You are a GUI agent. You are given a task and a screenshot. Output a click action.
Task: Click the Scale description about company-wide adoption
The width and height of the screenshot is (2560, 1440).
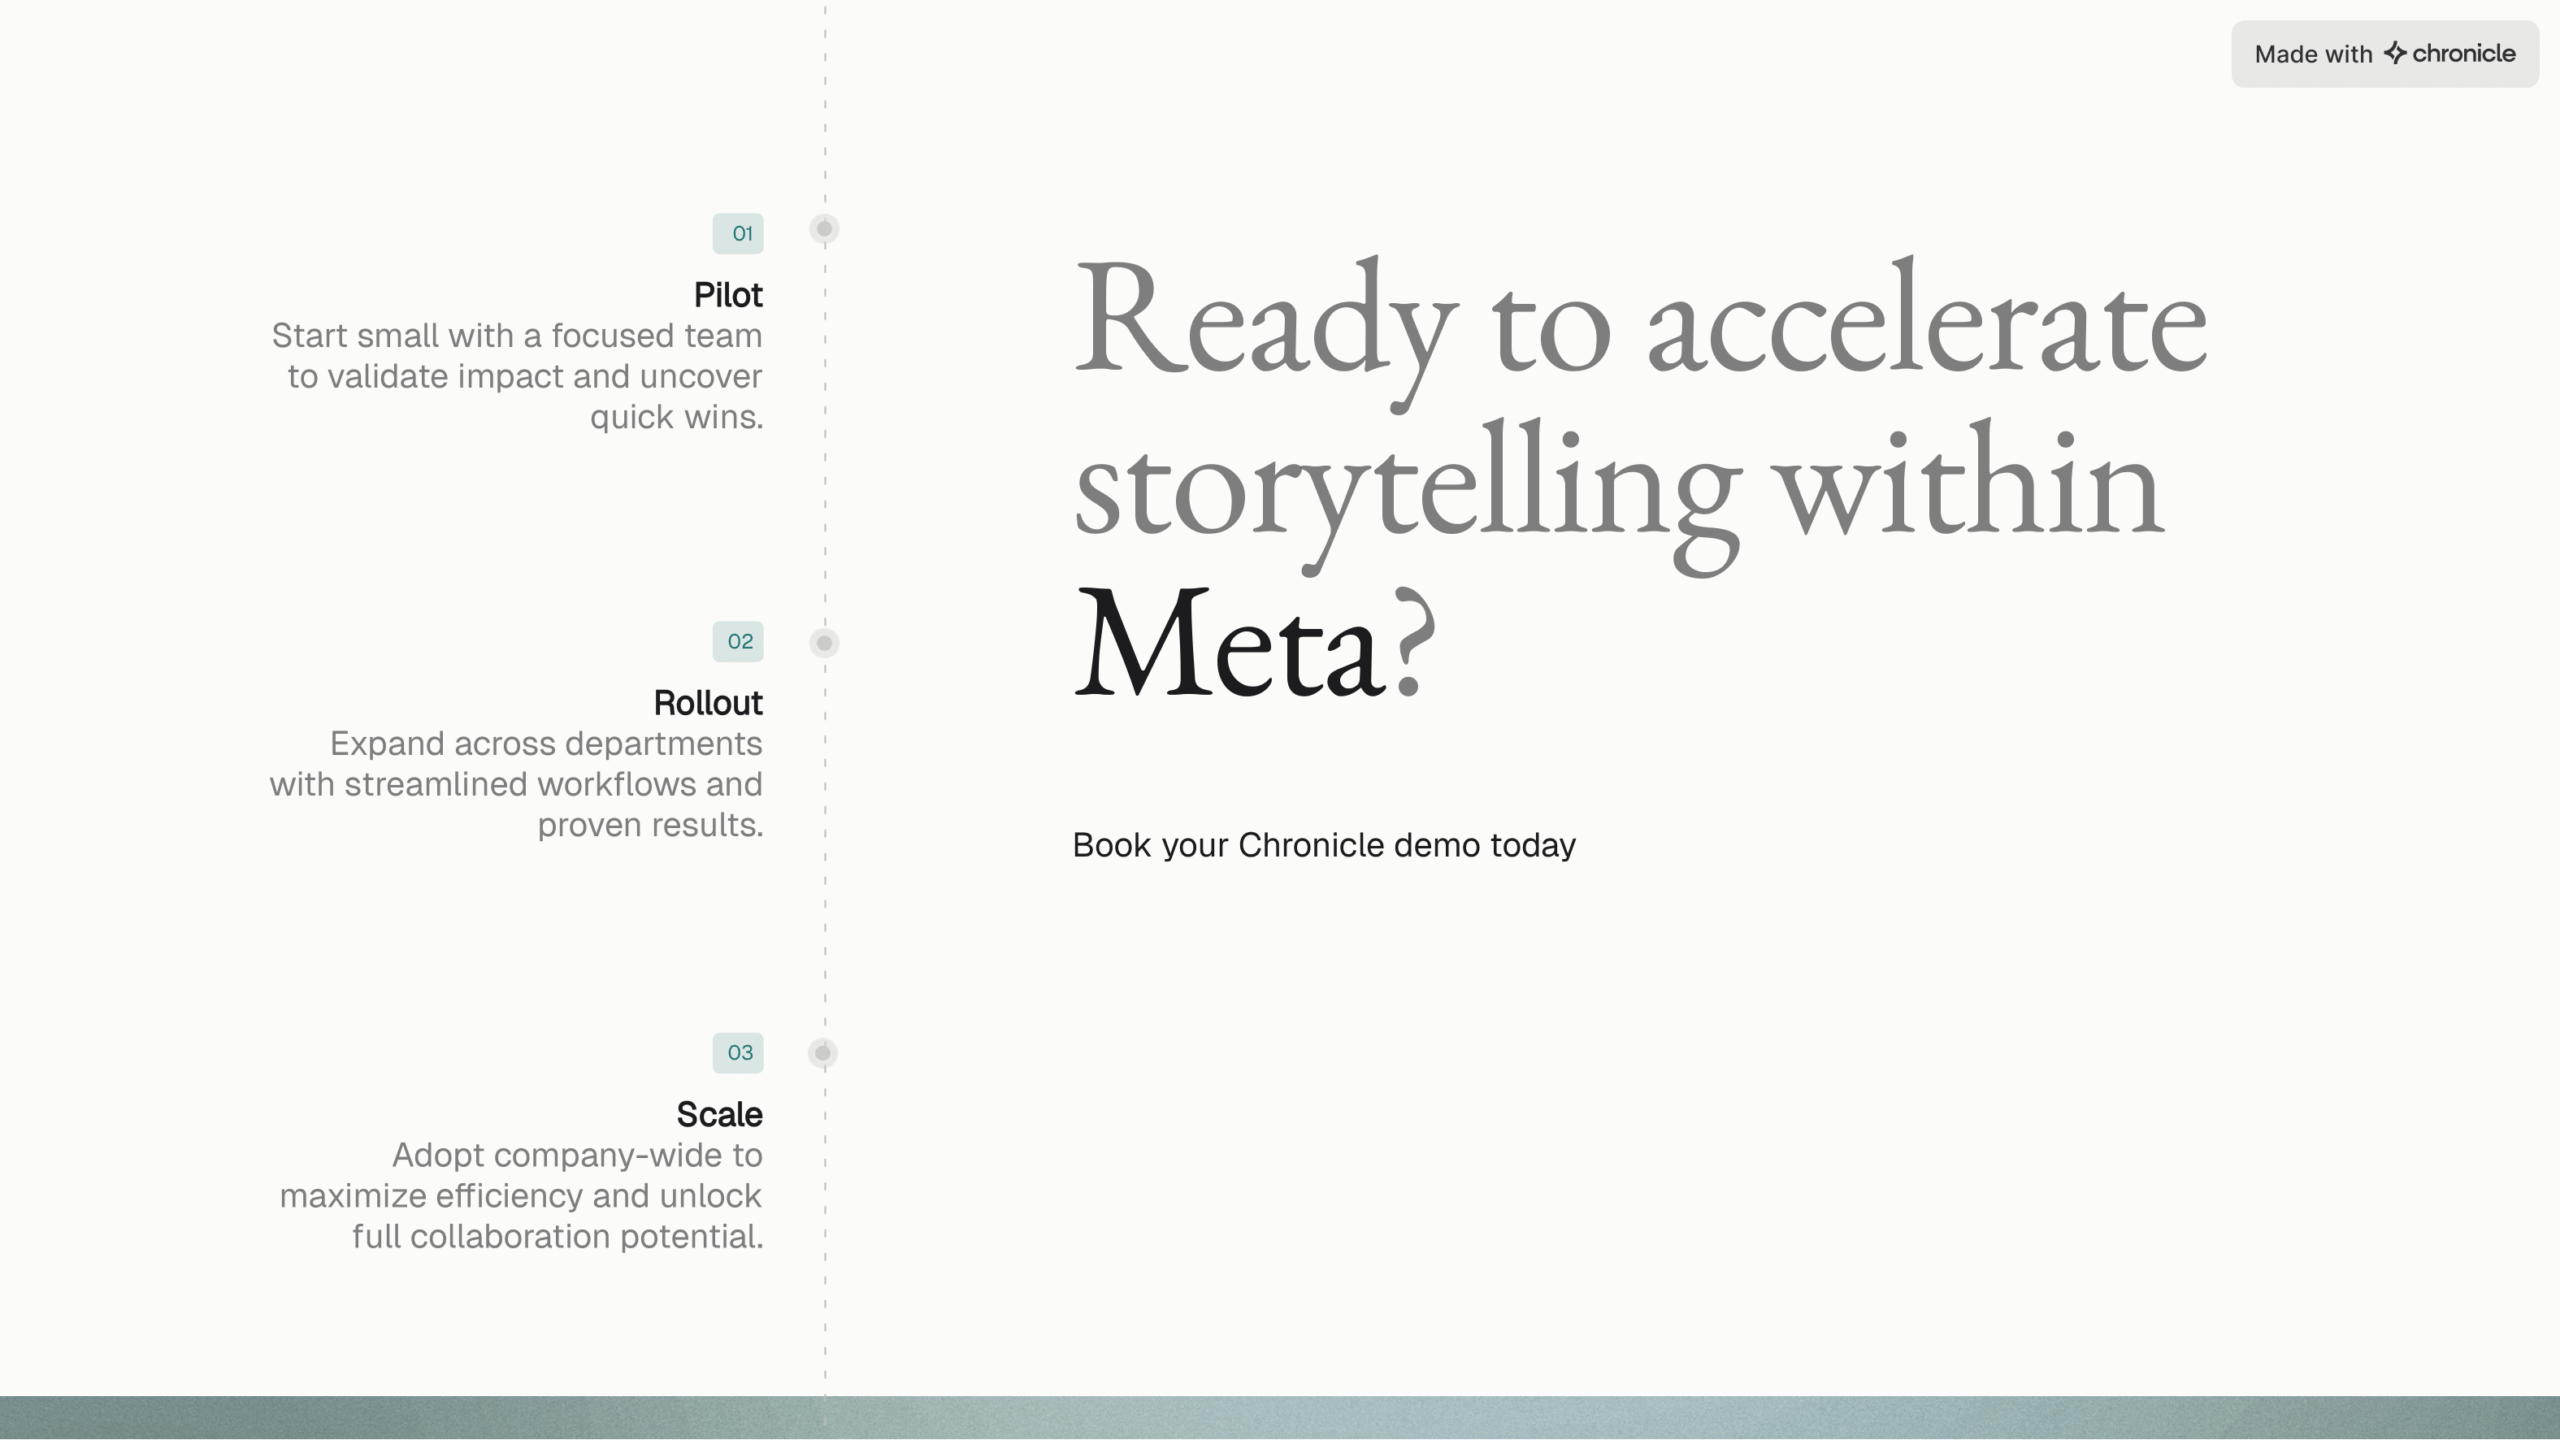pyautogui.click(x=521, y=1195)
